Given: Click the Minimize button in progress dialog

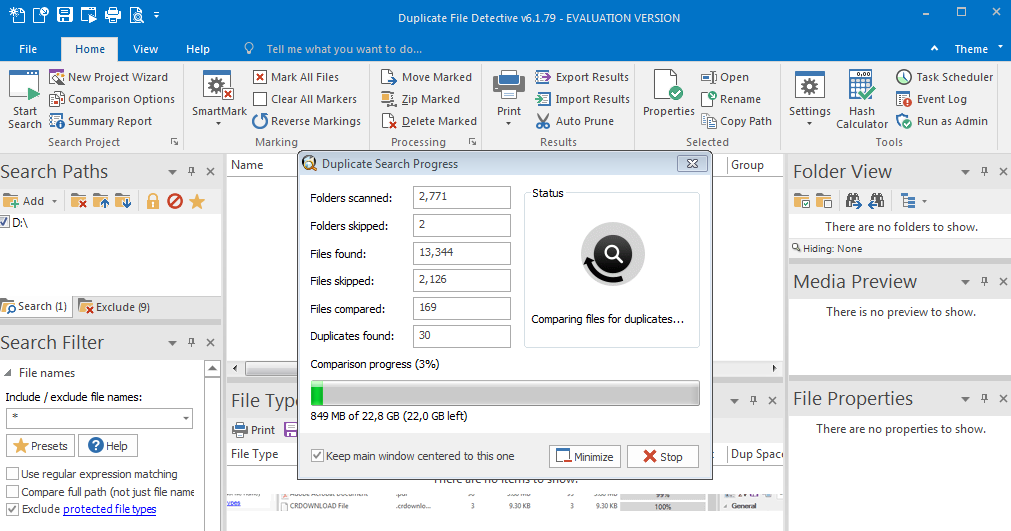Looking at the screenshot, I should [x=585, y=456].
